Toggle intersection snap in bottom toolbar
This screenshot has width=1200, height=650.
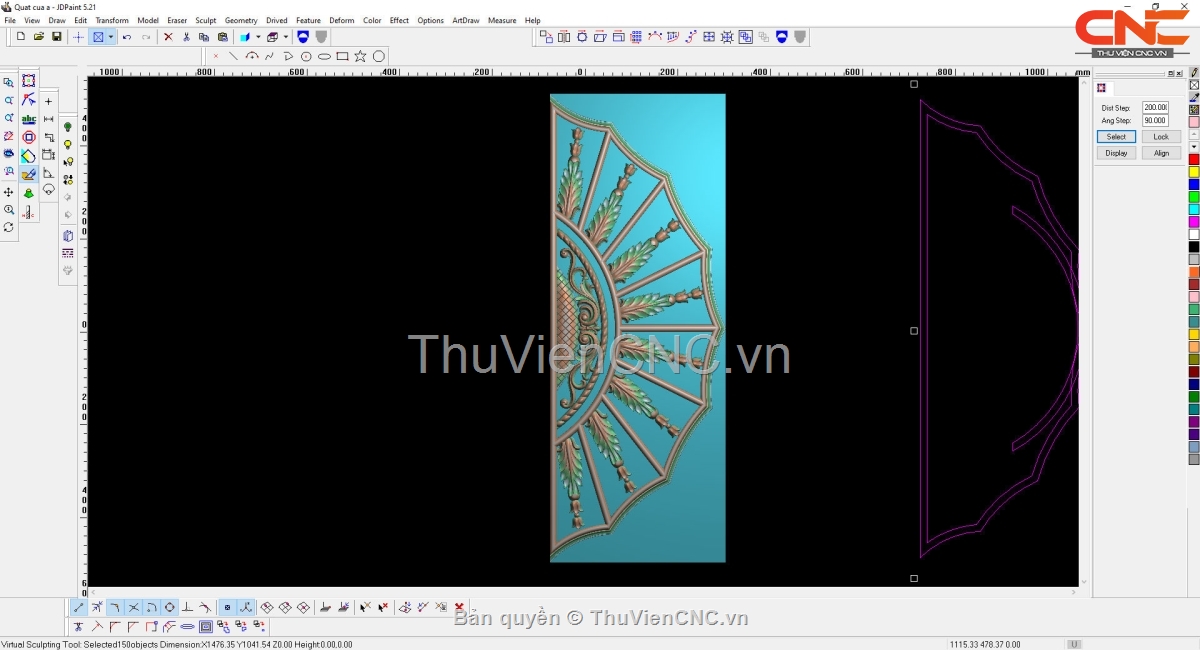[133, 607]
